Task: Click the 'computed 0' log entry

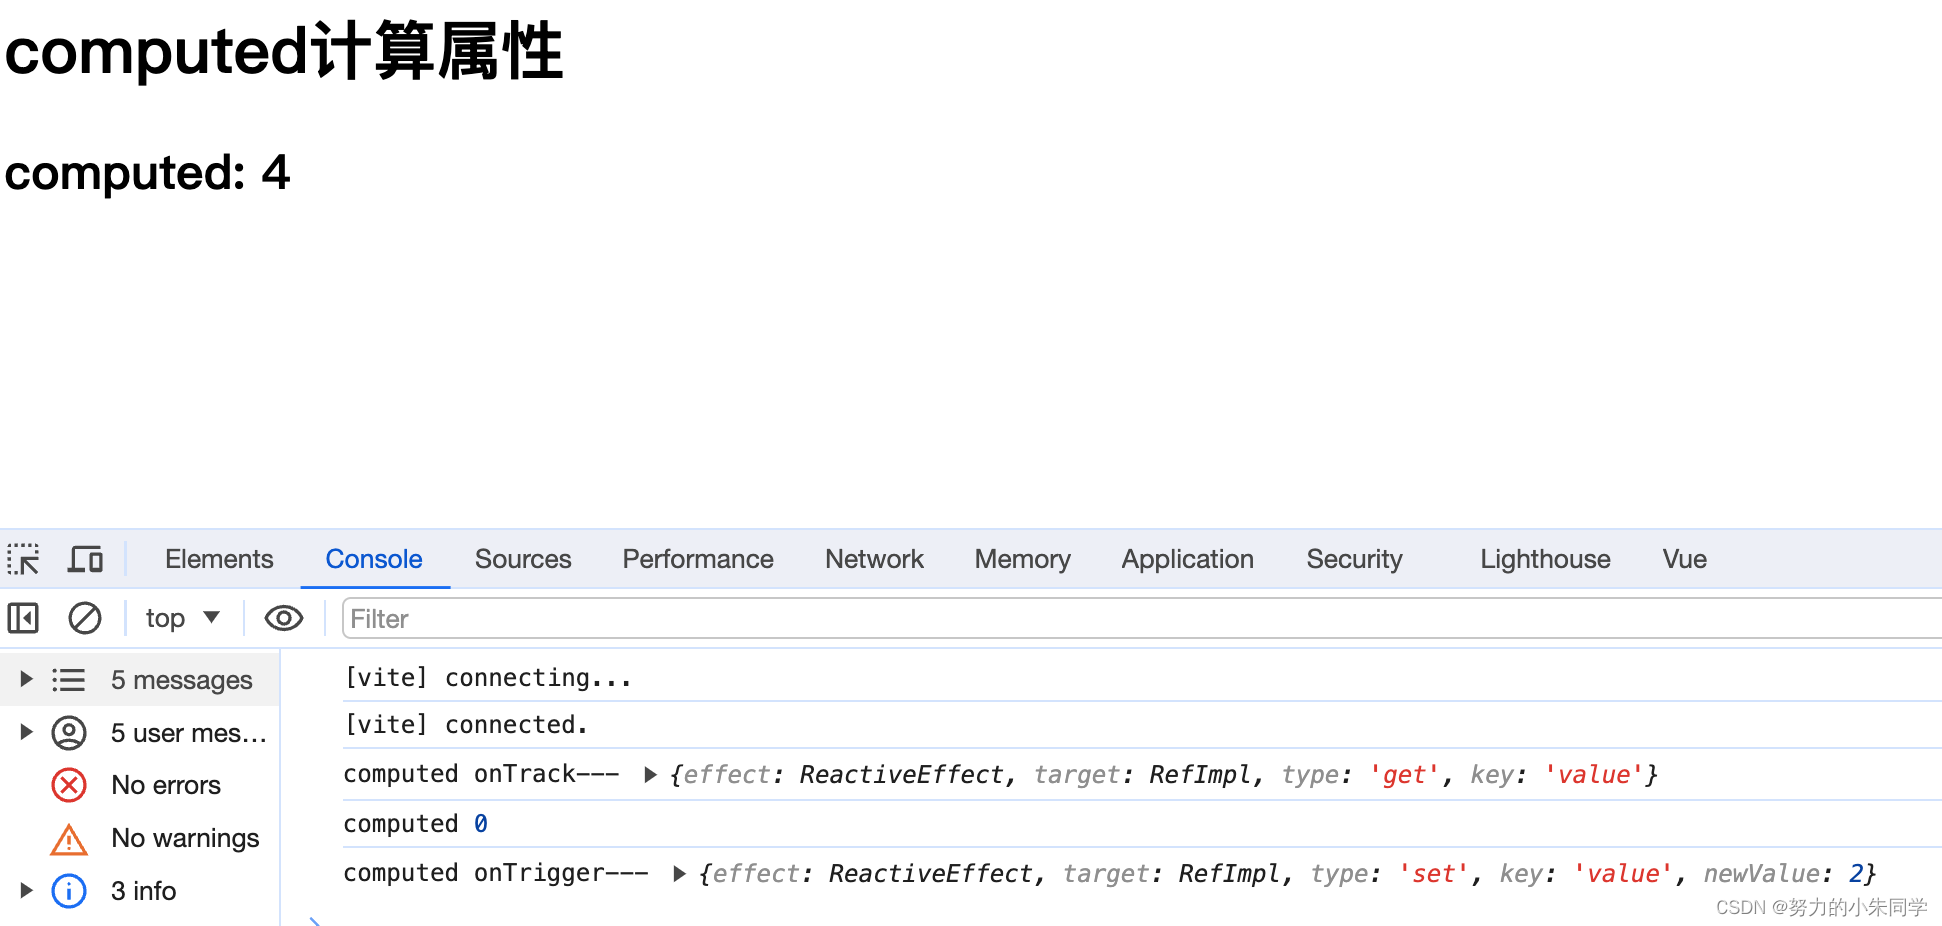Action: pyautogui.click(x=416, y=824)
